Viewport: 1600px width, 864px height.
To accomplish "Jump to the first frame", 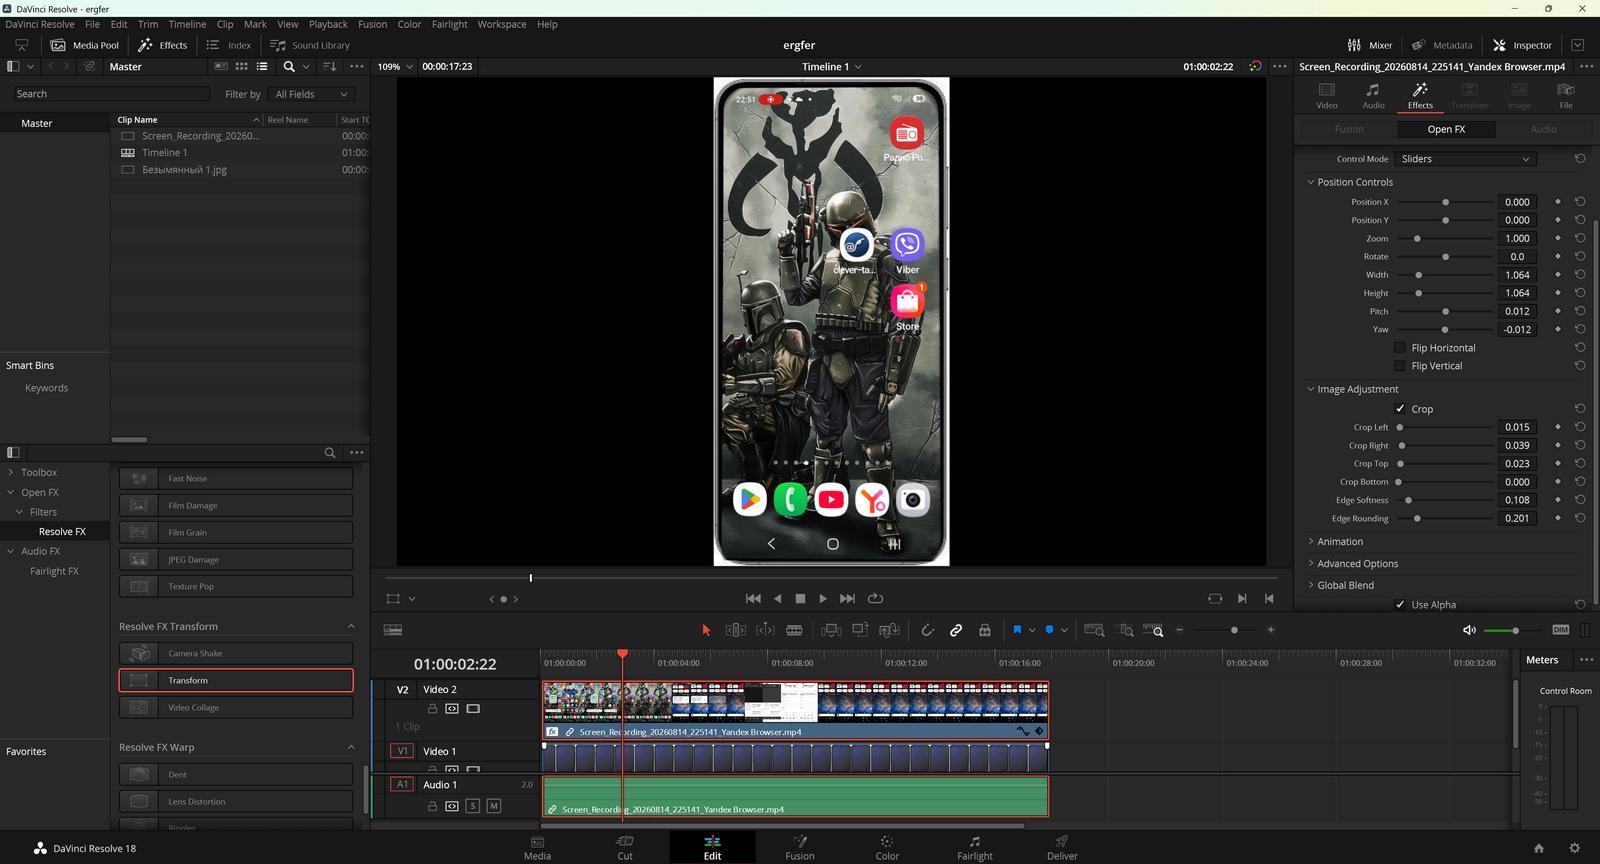I will pyautogui.click(x=753, y=598).
